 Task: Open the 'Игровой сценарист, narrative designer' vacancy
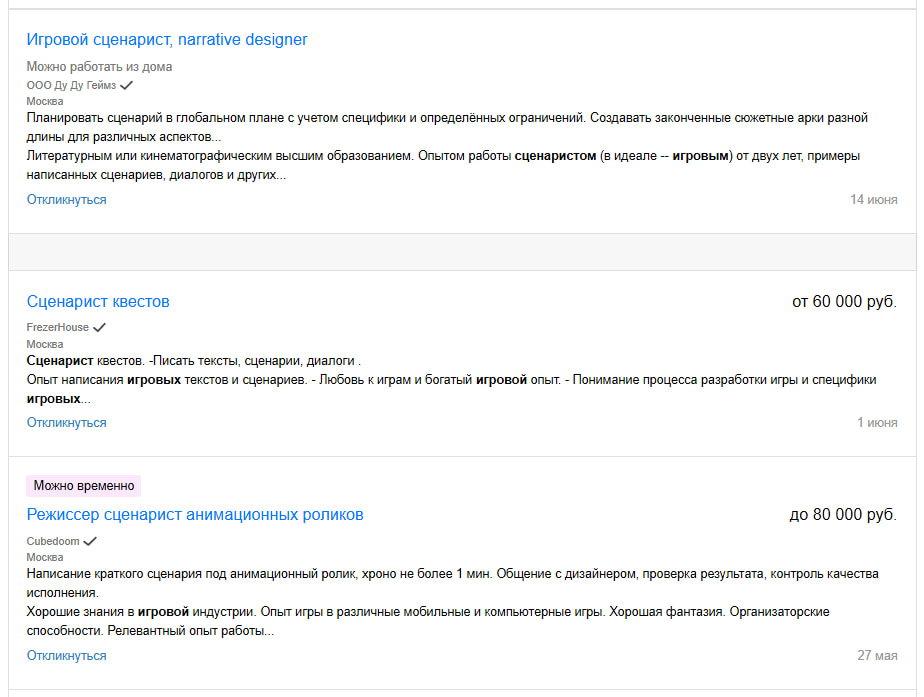coord(167,40)
